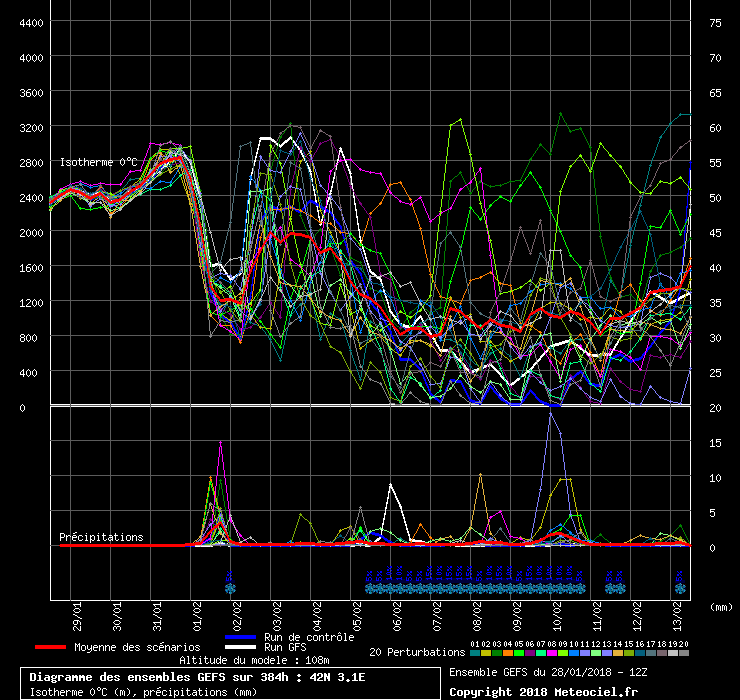The width and height of the screenshot is (740, 700).
Task: Pick perturbation 08 magenta legend swatch
Action: pyautogui.click(x=552, y=653)
